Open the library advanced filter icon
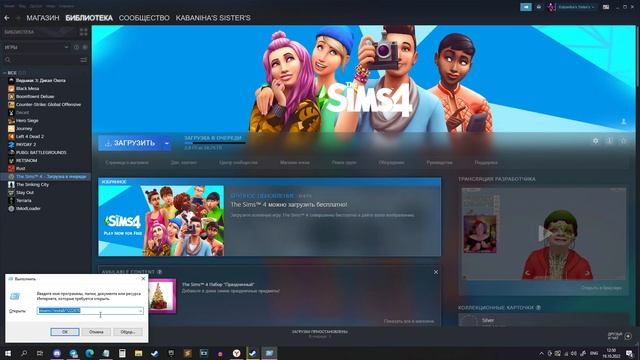Screen dimensions: 640x360 coord(84,60)
